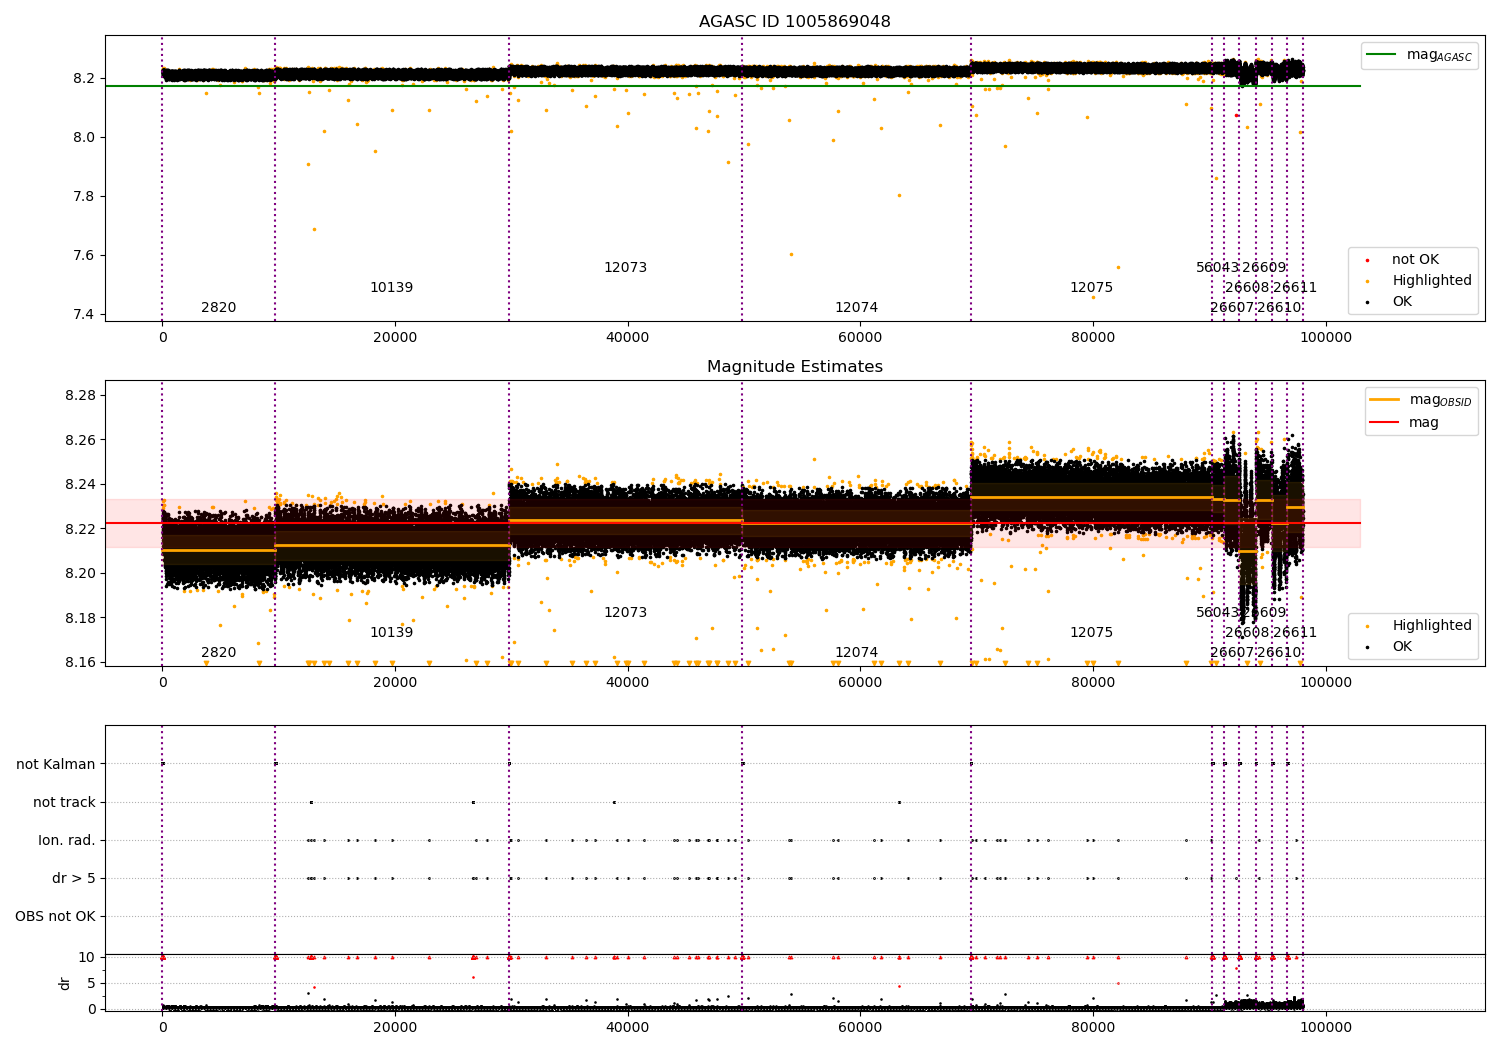This screenshot has height=1050, width=1500.
Task: Click 'Highlighted' in the AGASC ID plot legend
Action: click(1431, 281)
